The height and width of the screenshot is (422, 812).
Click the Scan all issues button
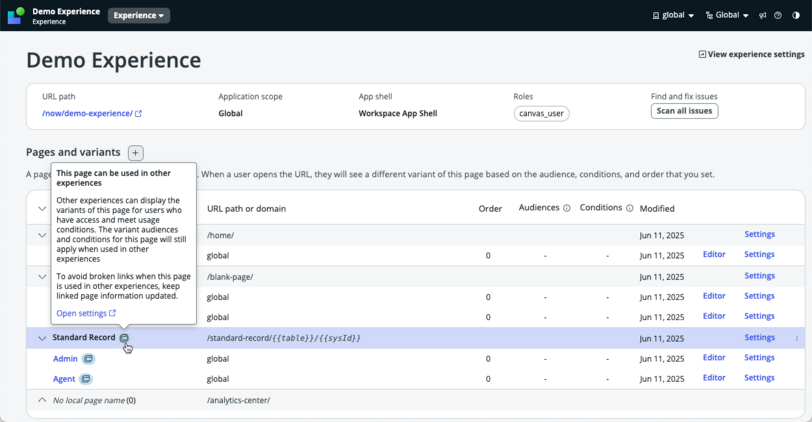coord(684,111)
